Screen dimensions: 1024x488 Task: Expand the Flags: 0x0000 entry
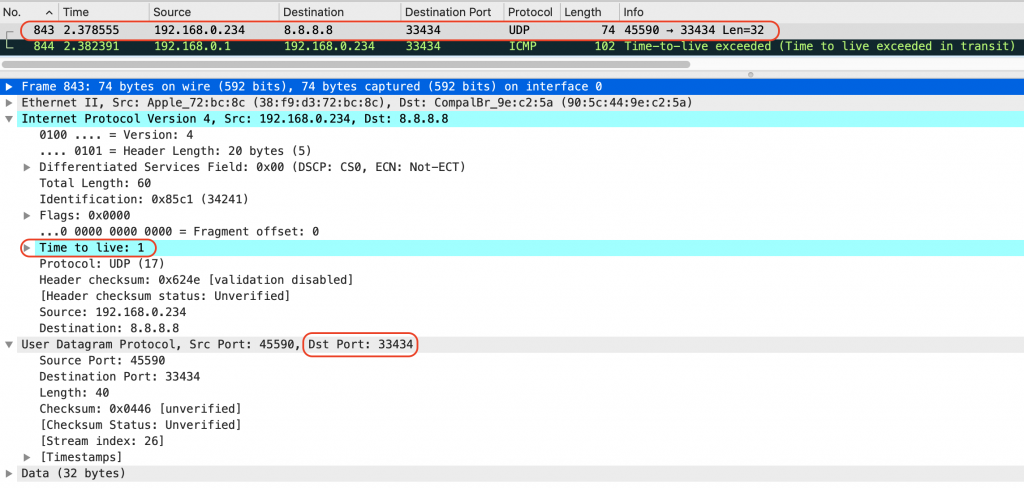click(28, 215)
